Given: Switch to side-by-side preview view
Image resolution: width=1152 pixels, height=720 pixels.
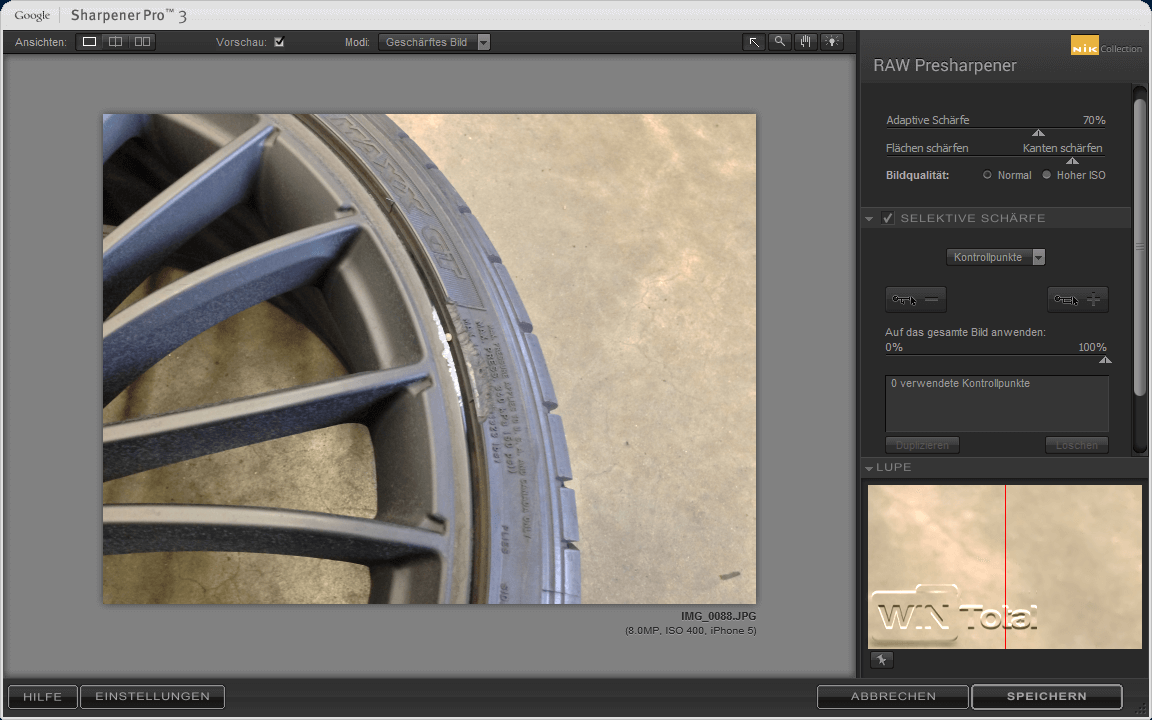Looking at the screenshot, I should [142, 42].
